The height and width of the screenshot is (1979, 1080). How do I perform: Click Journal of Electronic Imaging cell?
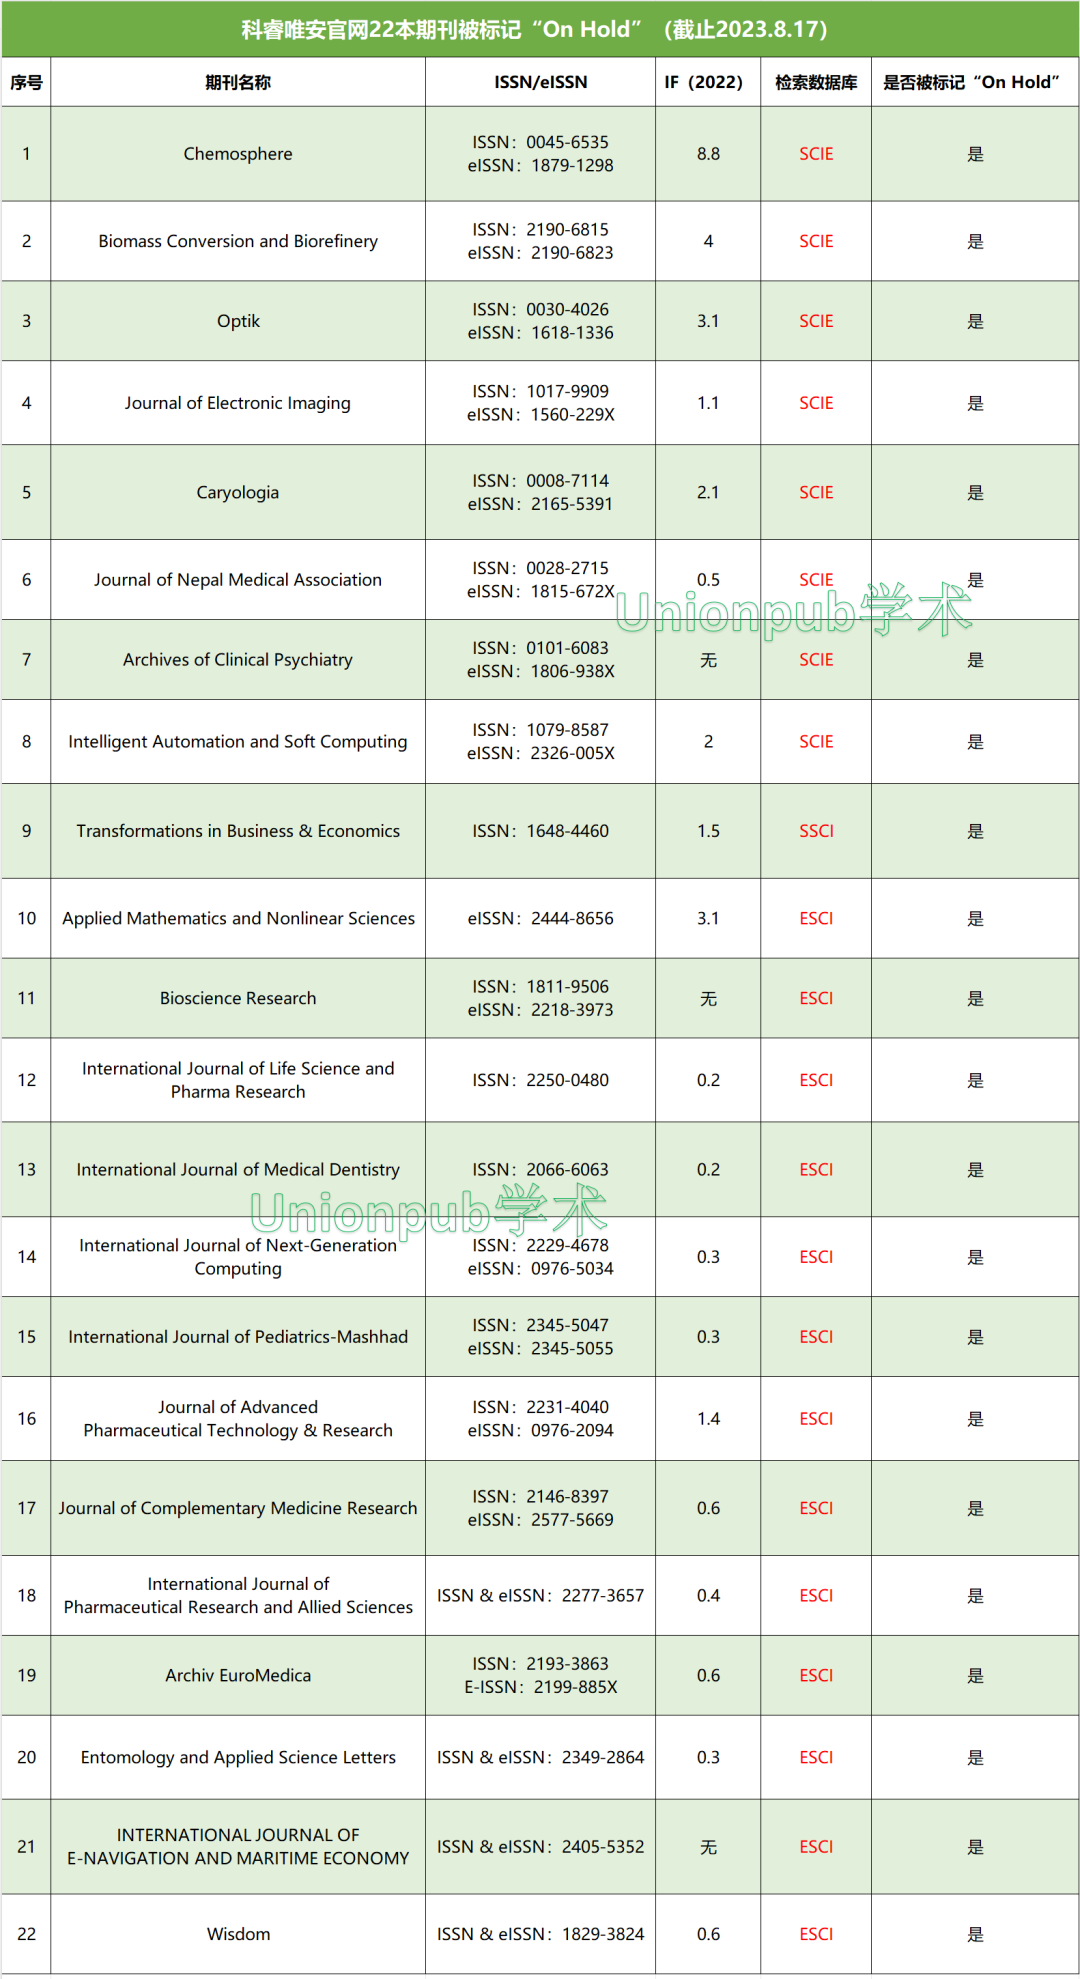click(x=238, y=403)
